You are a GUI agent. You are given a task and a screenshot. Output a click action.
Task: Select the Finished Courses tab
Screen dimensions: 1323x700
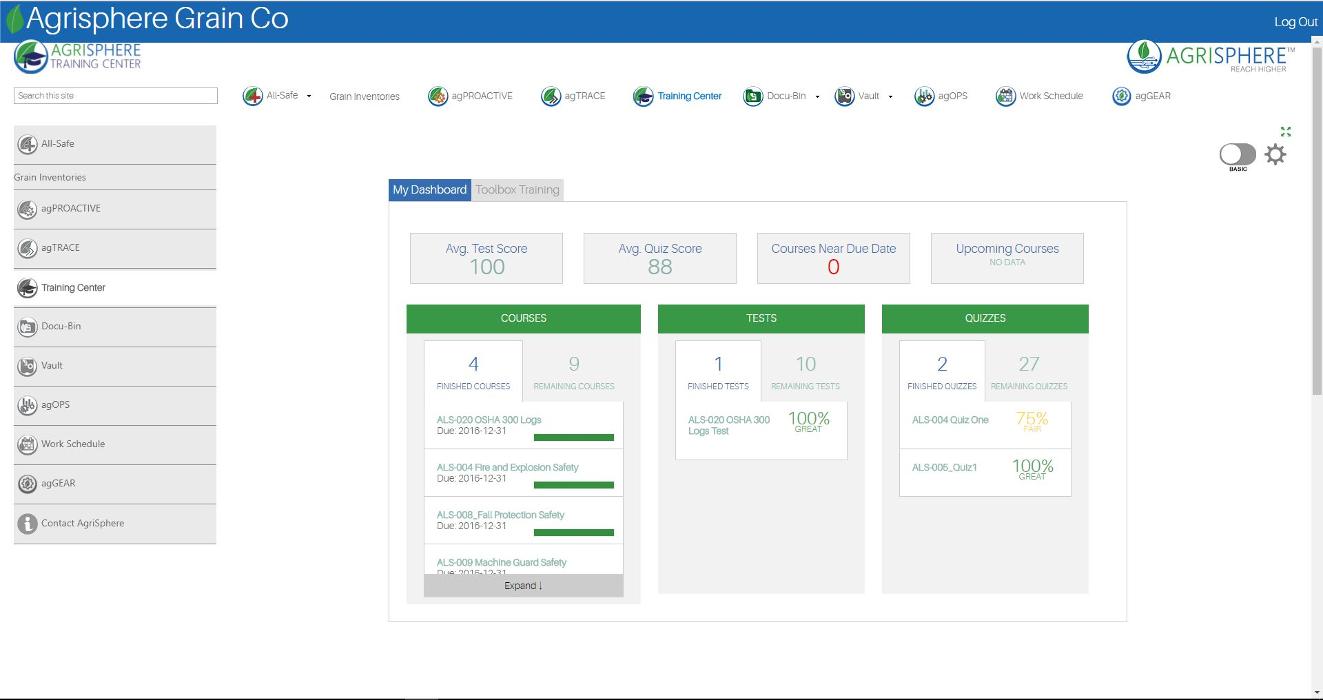pyautogui.click(x=473, y=371)
